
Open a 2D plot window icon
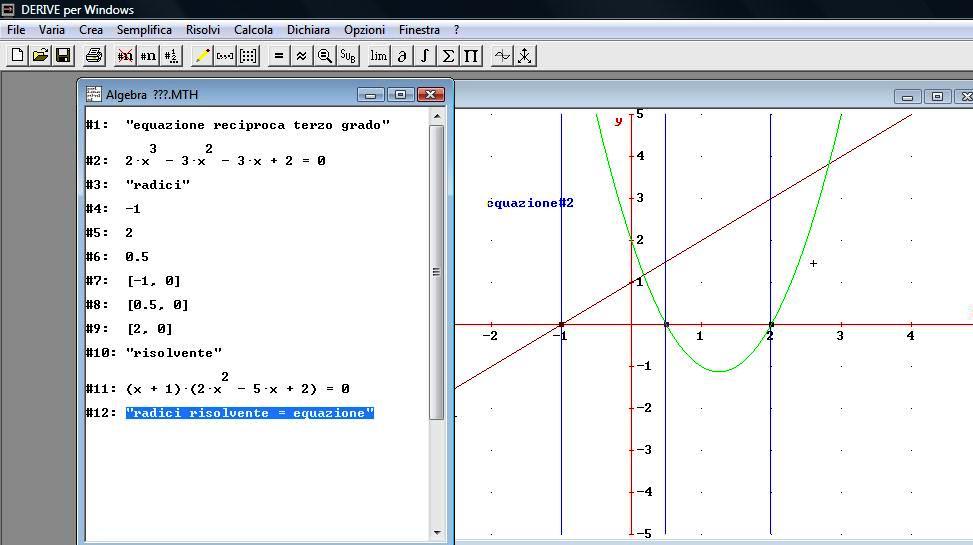point(501,56)
